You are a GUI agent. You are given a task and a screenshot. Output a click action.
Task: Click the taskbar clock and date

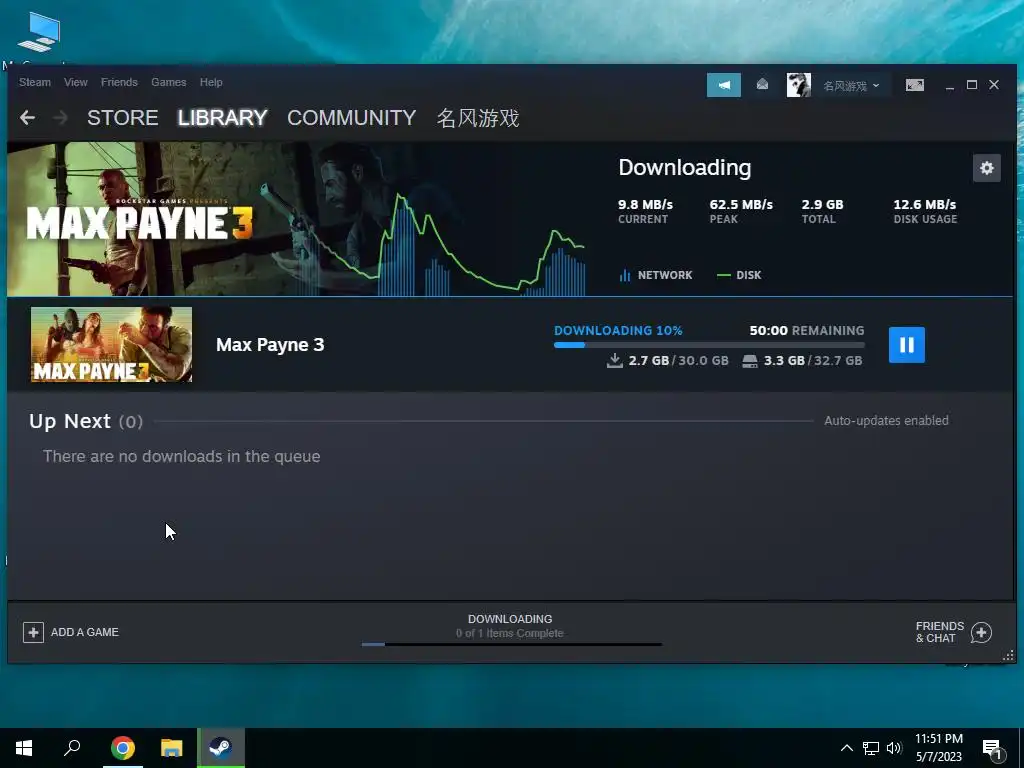(x=938, y=748)
